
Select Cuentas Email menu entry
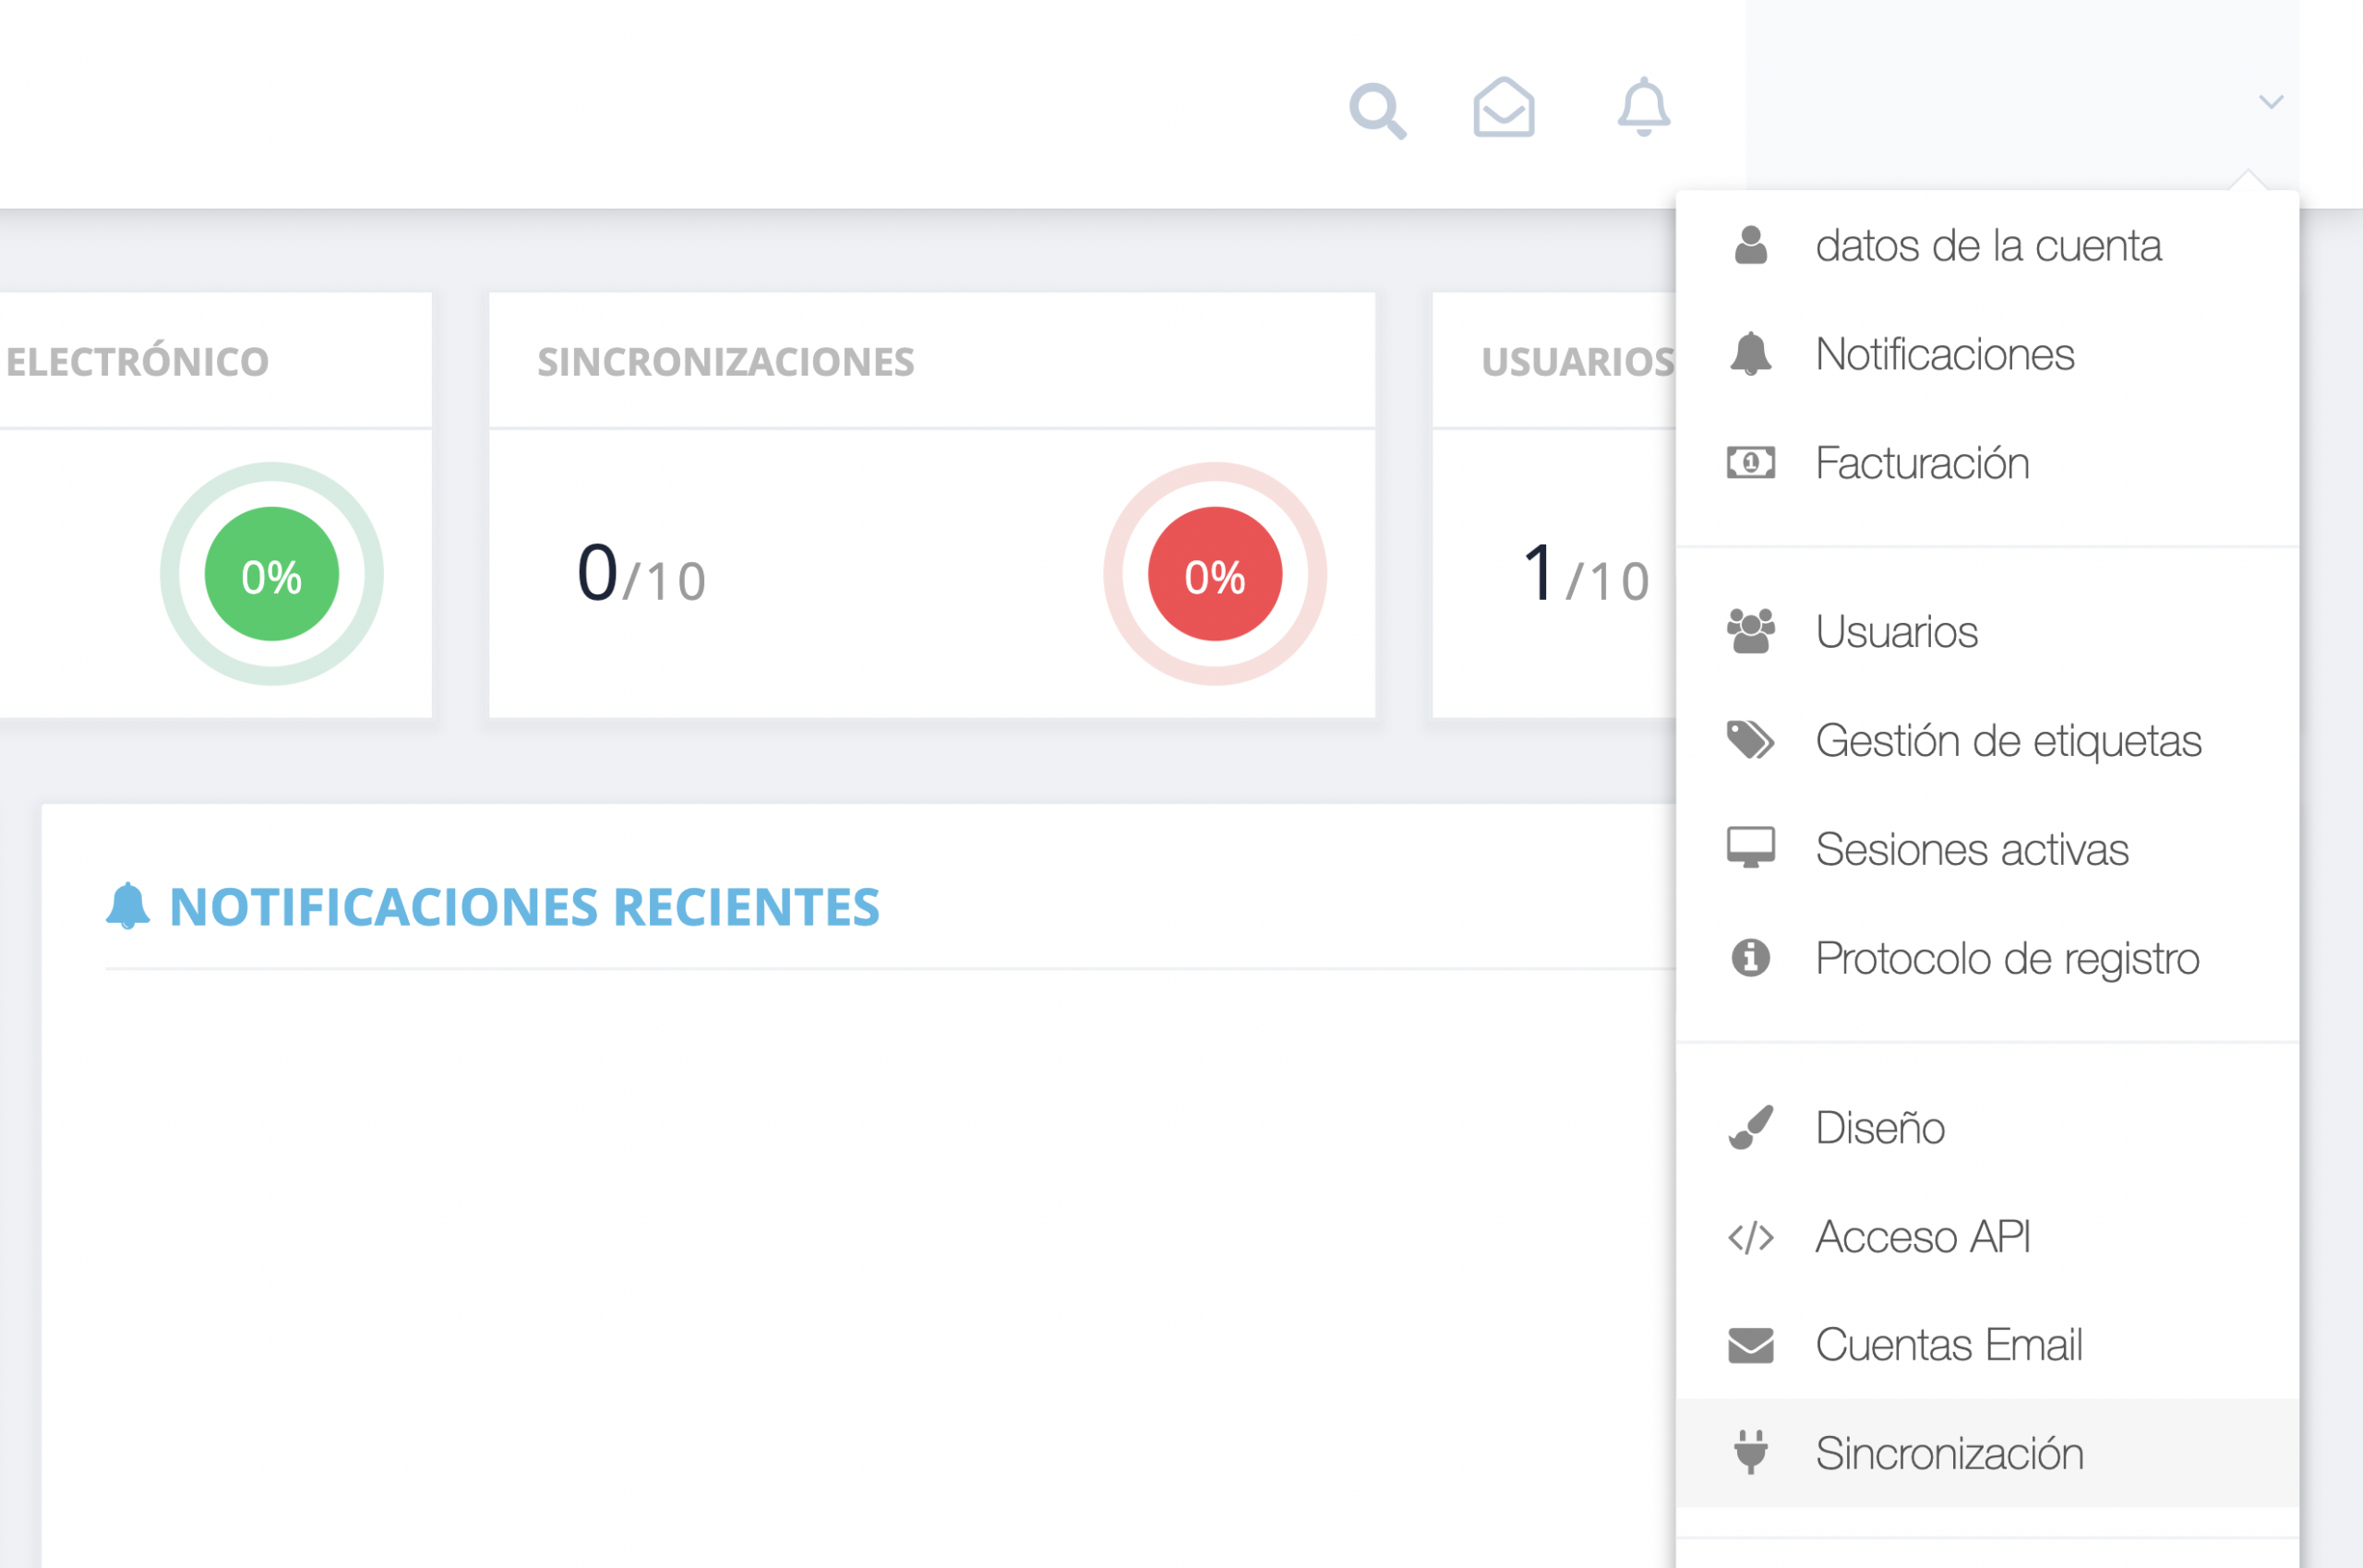[x=1987, y=1345]
